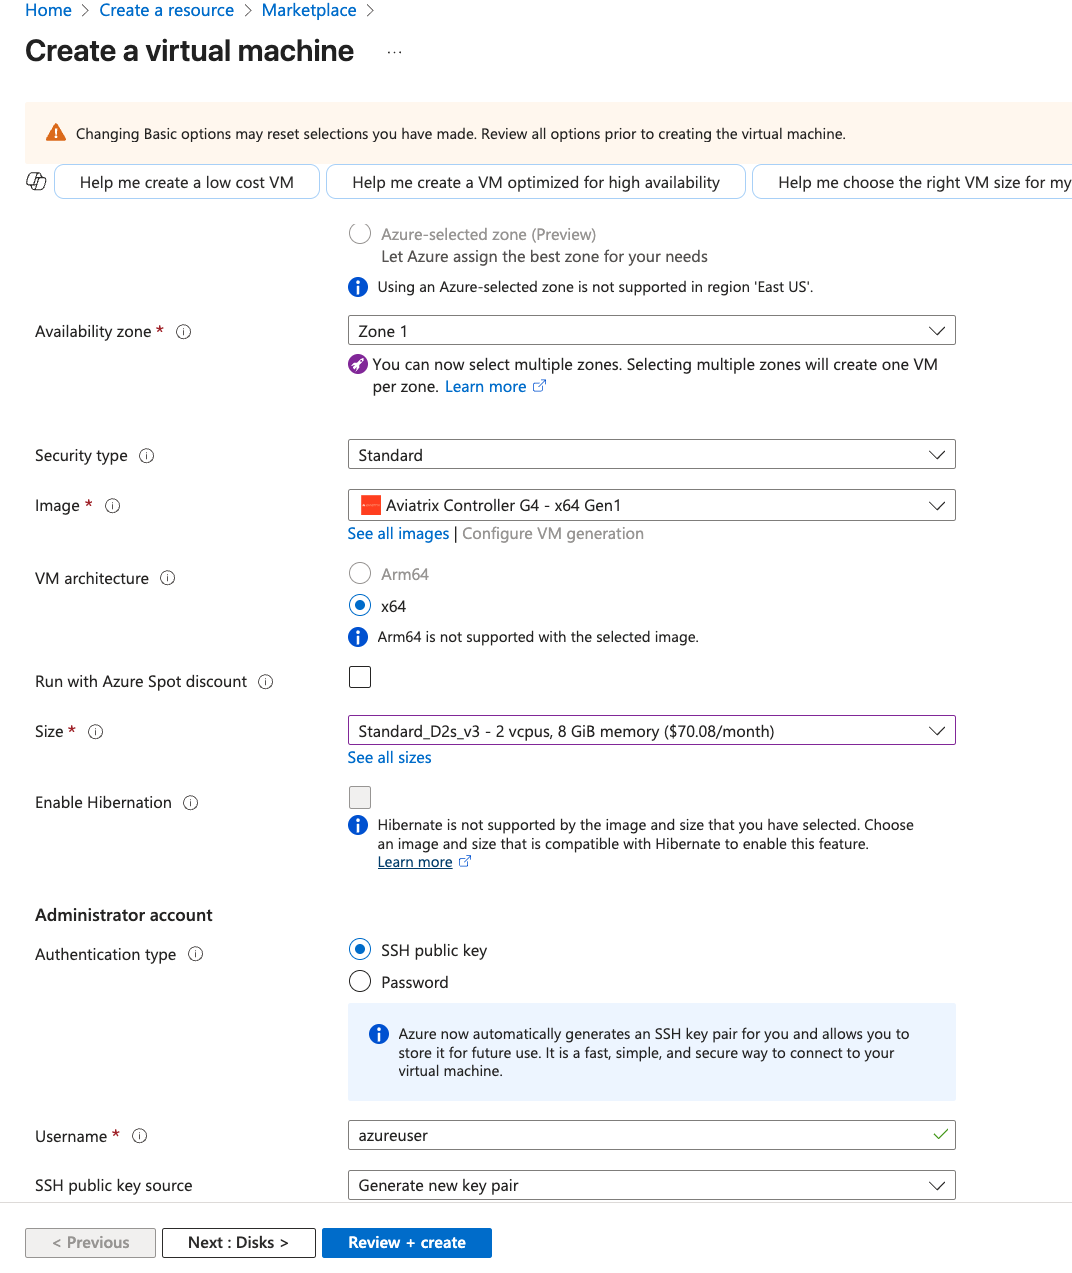Click the info icon beside Availability zone

click(183, 331)
